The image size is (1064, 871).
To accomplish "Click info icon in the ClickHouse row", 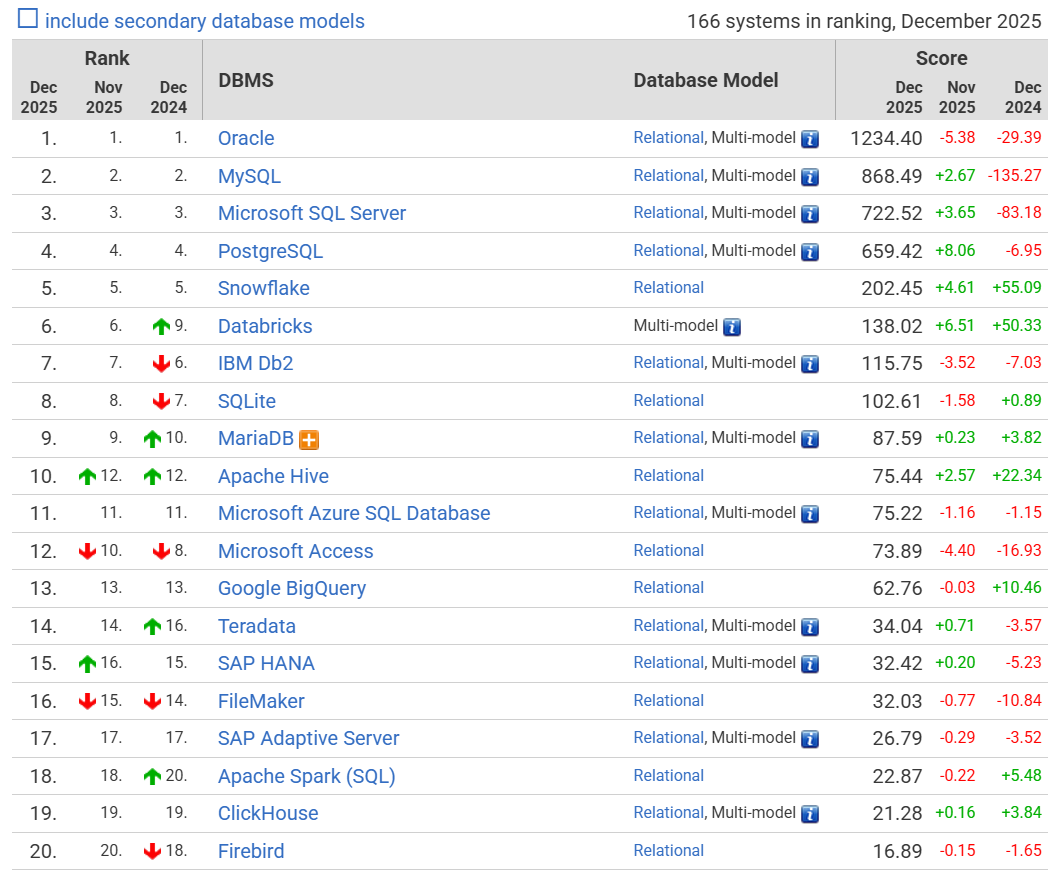I will coord(810,814).
